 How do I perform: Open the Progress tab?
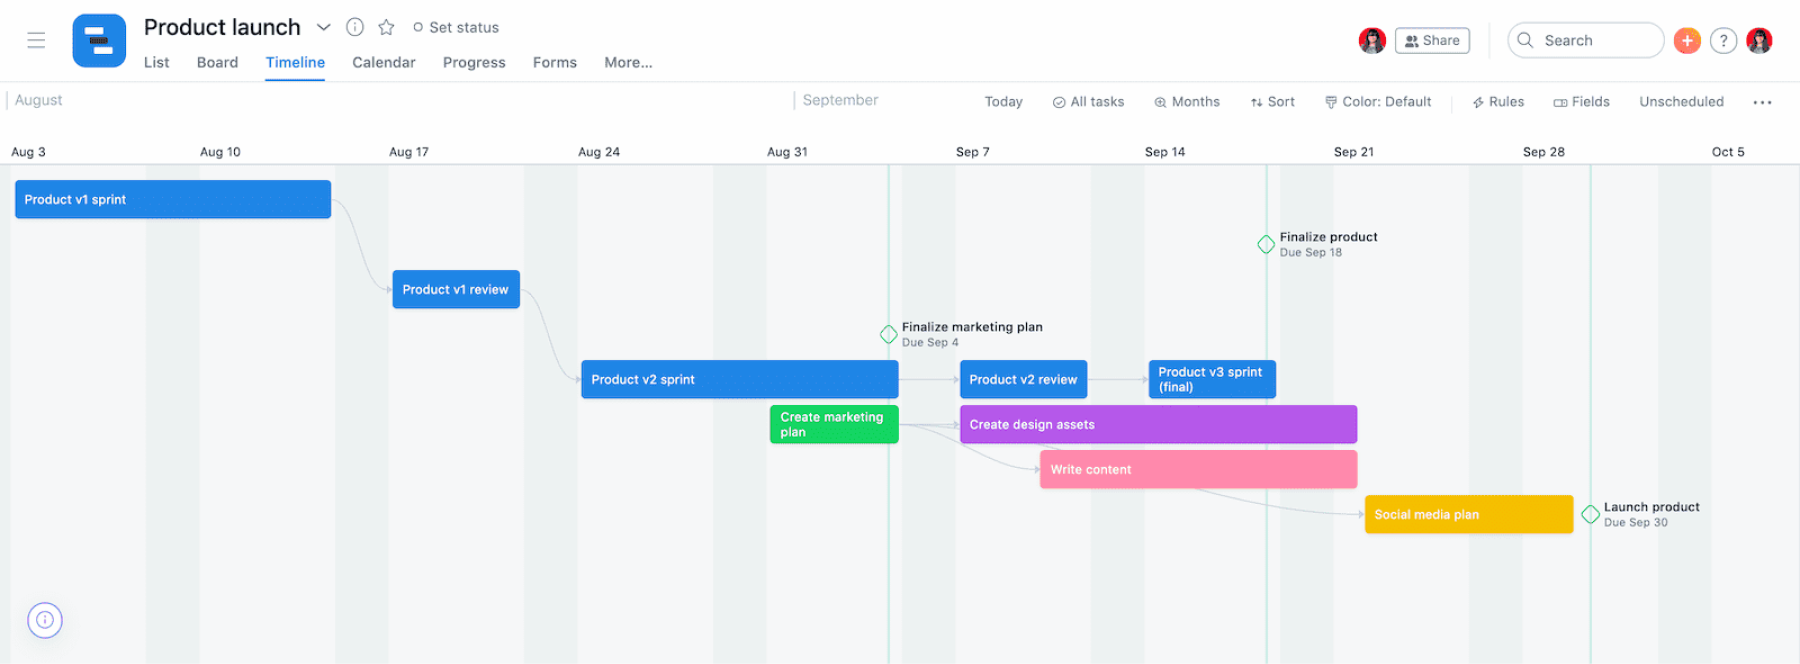[x=474, y=62]
